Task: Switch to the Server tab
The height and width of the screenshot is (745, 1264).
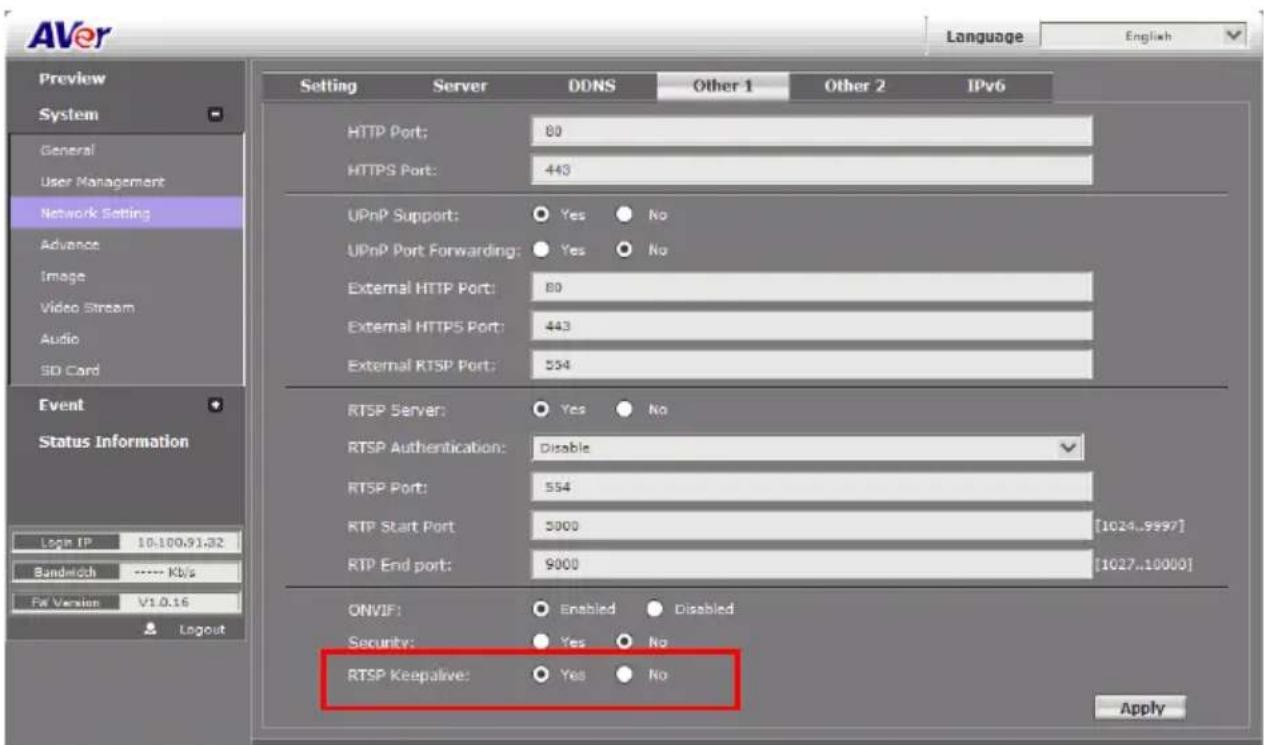Action: click(x=459, y=87)
